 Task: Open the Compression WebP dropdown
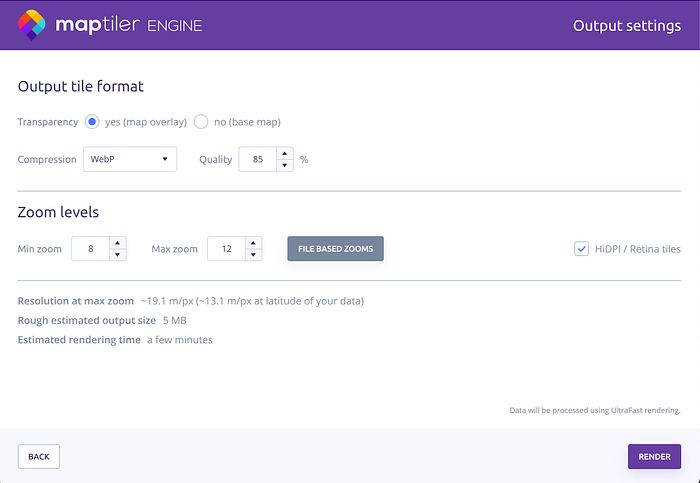[x=130, y=159]
